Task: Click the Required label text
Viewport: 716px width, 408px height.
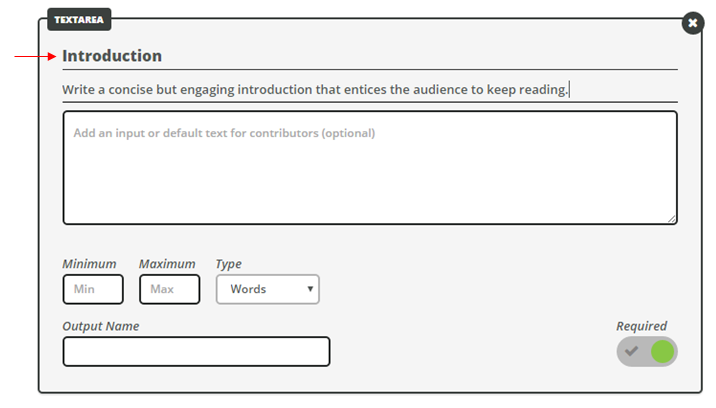Action: [642, 326]
